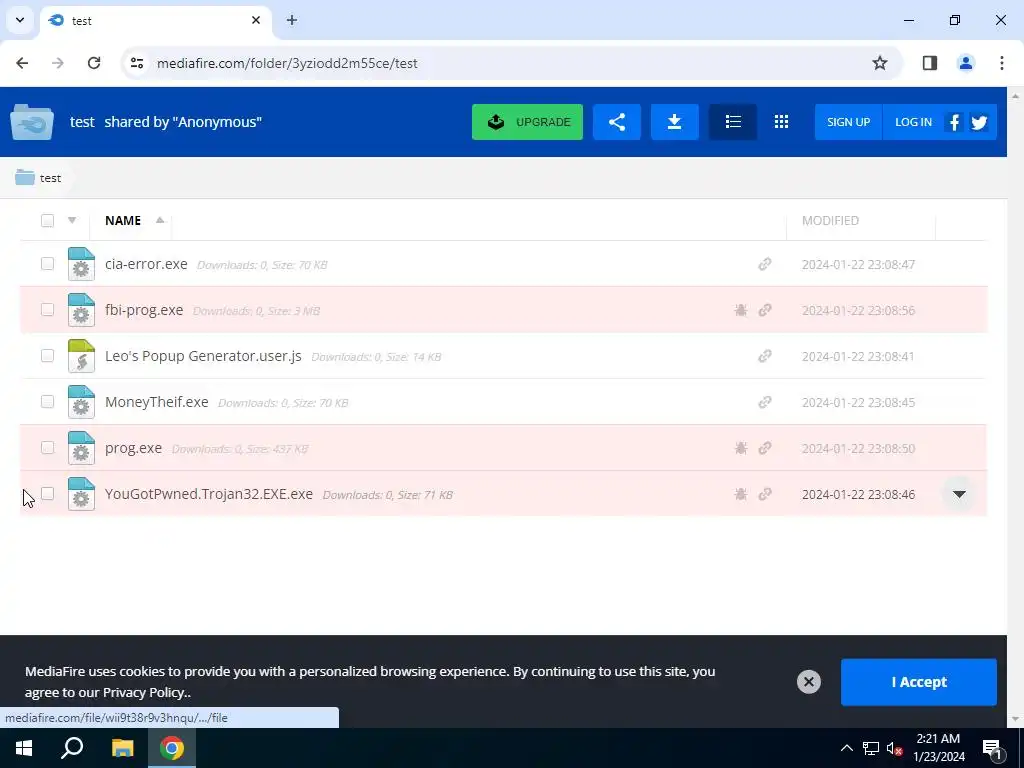Click the cia-error.exe file type icon

point(81,264)
